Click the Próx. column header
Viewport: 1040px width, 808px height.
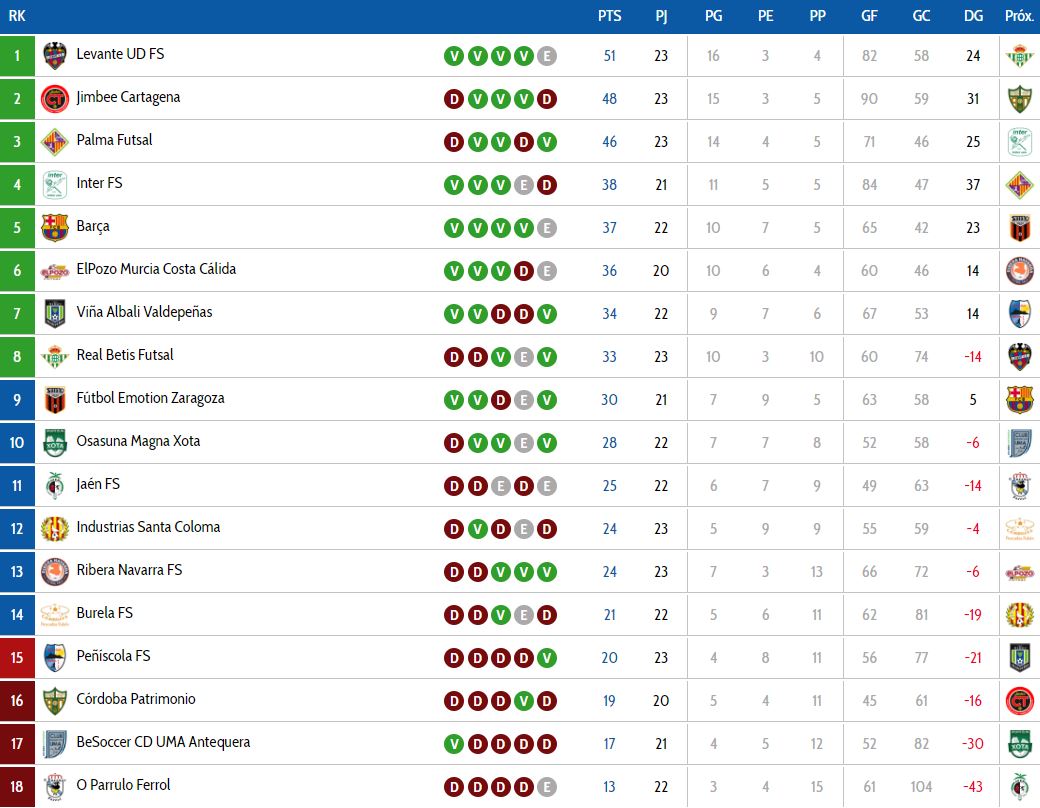[x=1019, y=16]
